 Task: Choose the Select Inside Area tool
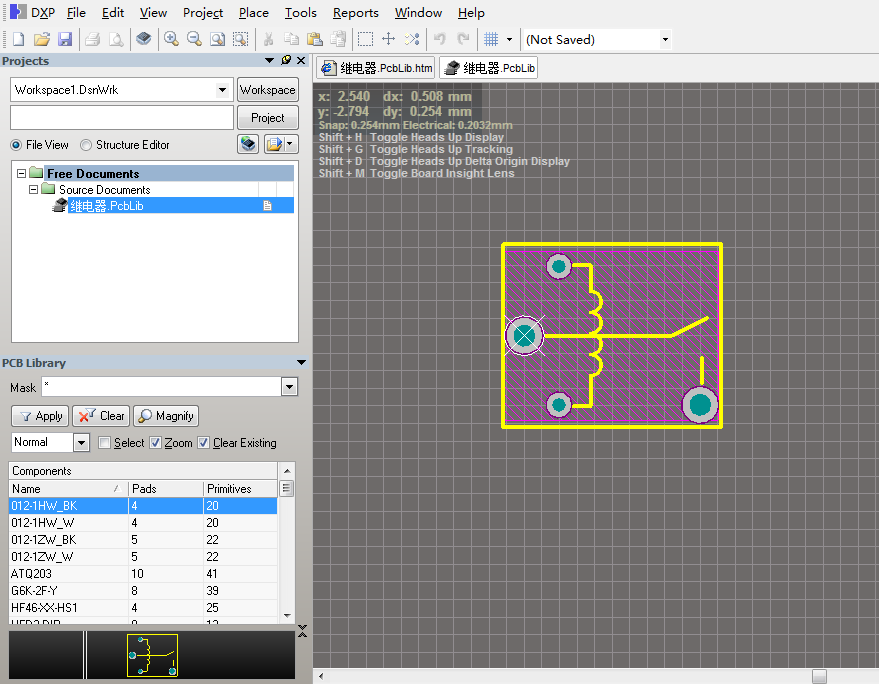click(366, 39)
